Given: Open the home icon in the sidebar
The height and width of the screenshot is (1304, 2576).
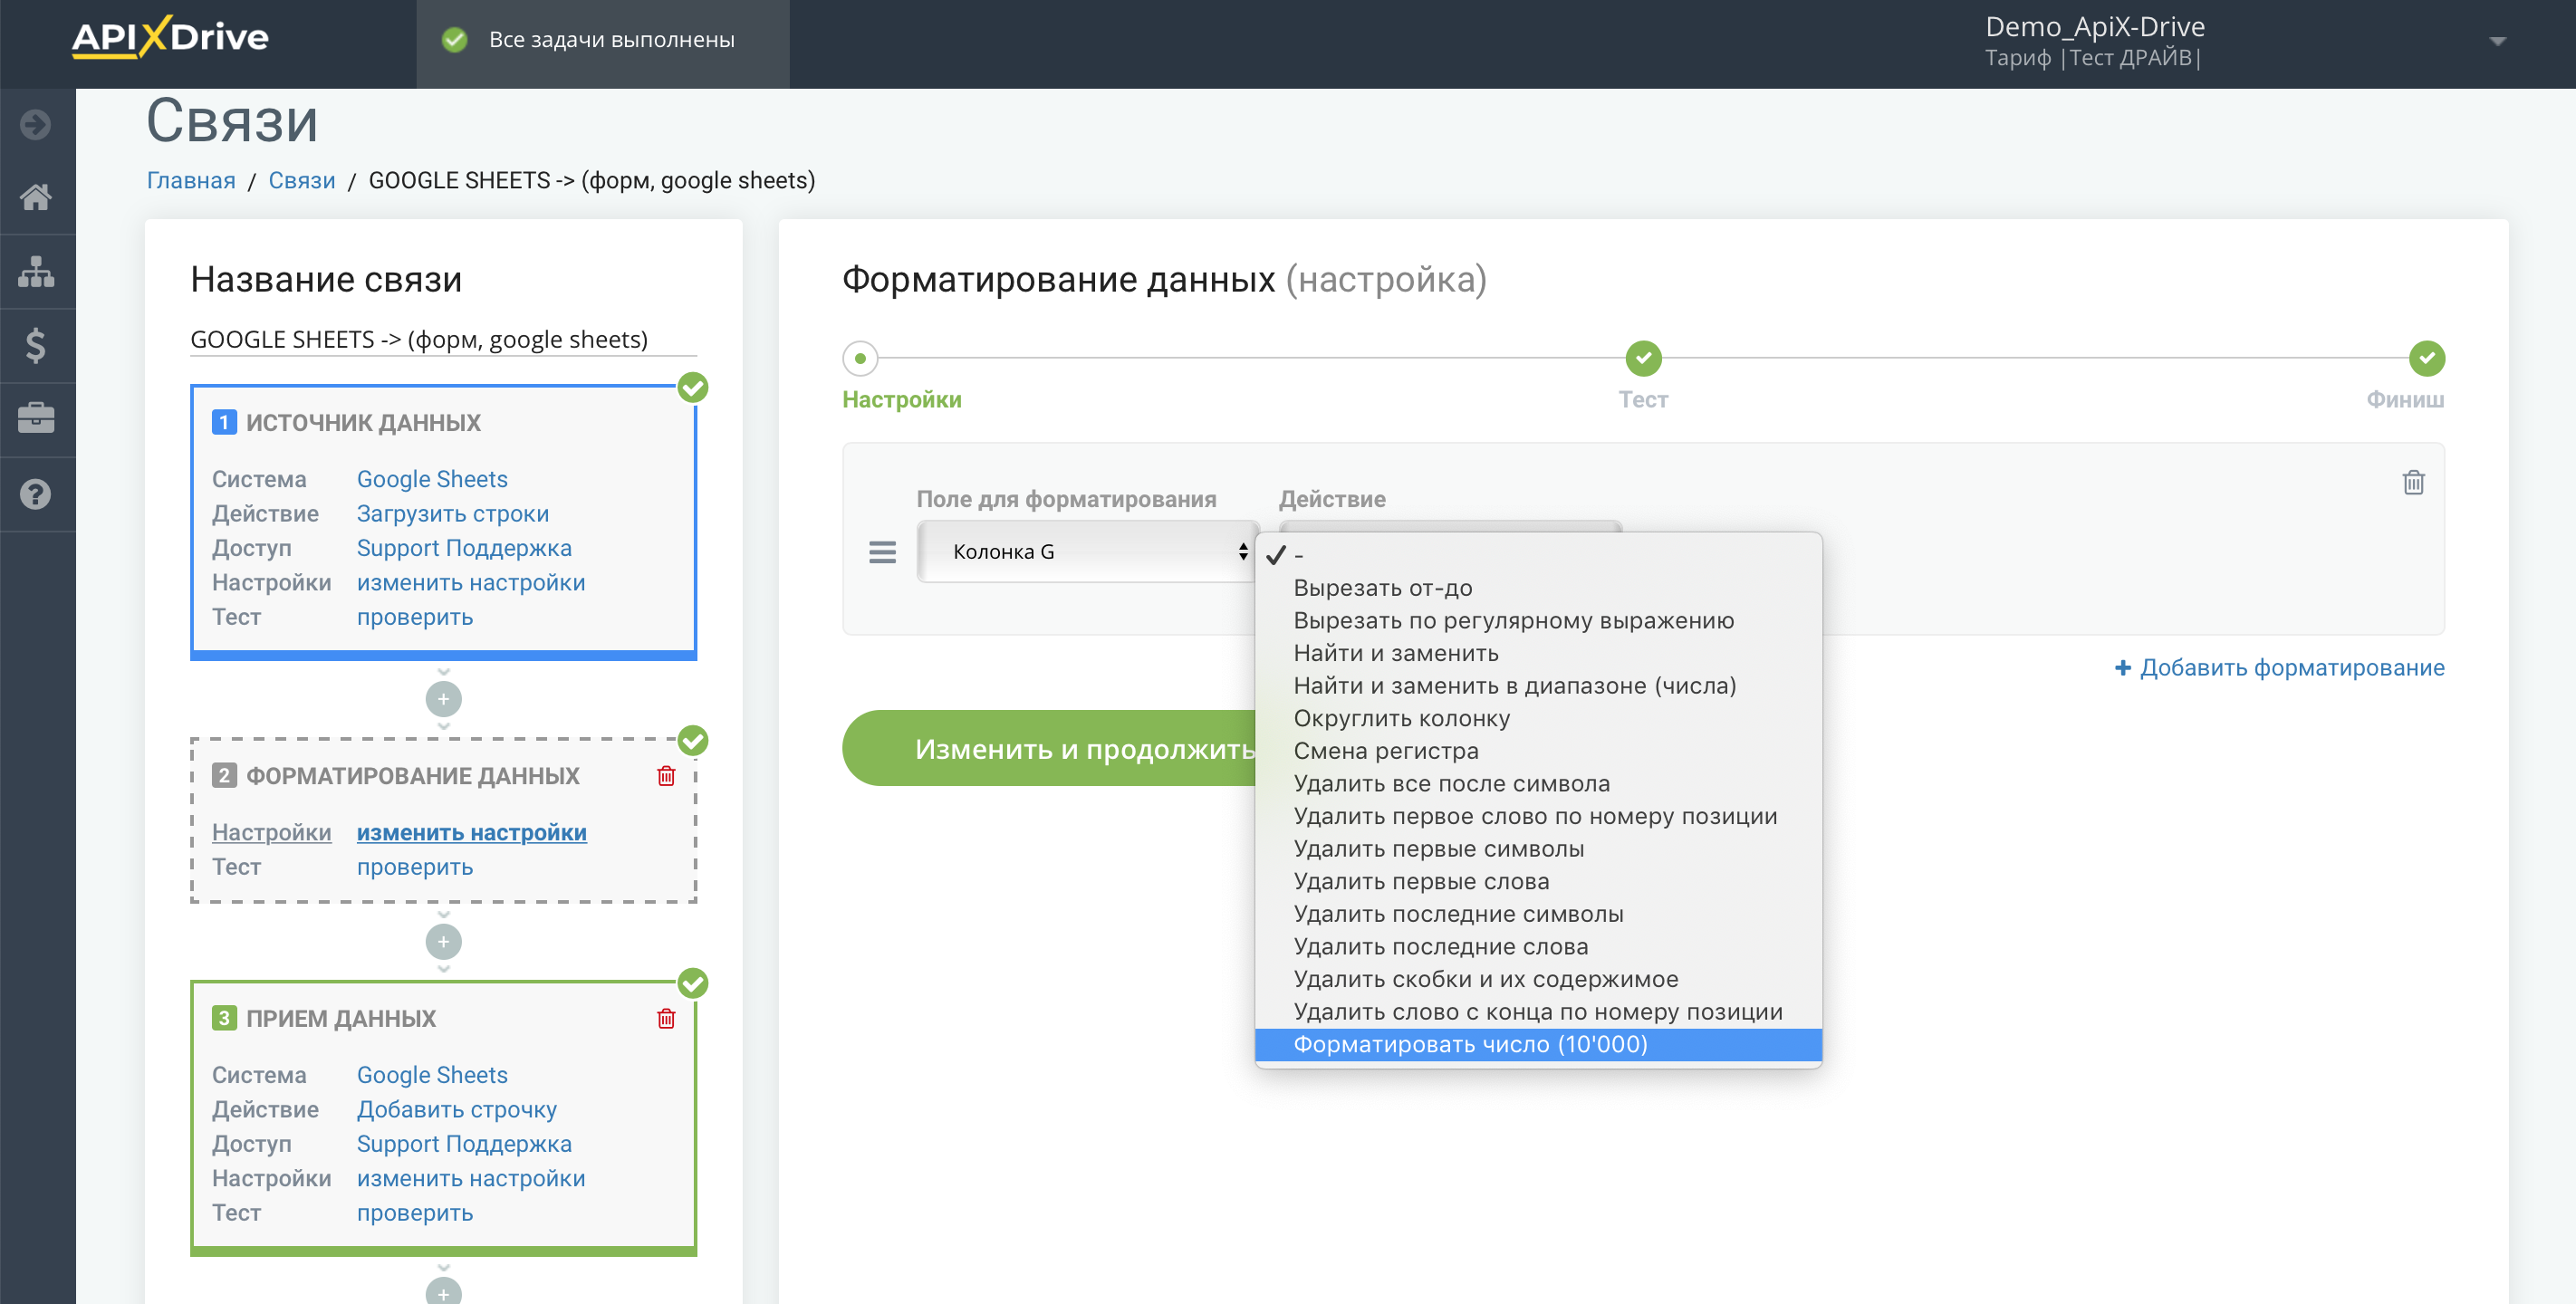Looking at the screenshot, I should (x=36, y=197).
